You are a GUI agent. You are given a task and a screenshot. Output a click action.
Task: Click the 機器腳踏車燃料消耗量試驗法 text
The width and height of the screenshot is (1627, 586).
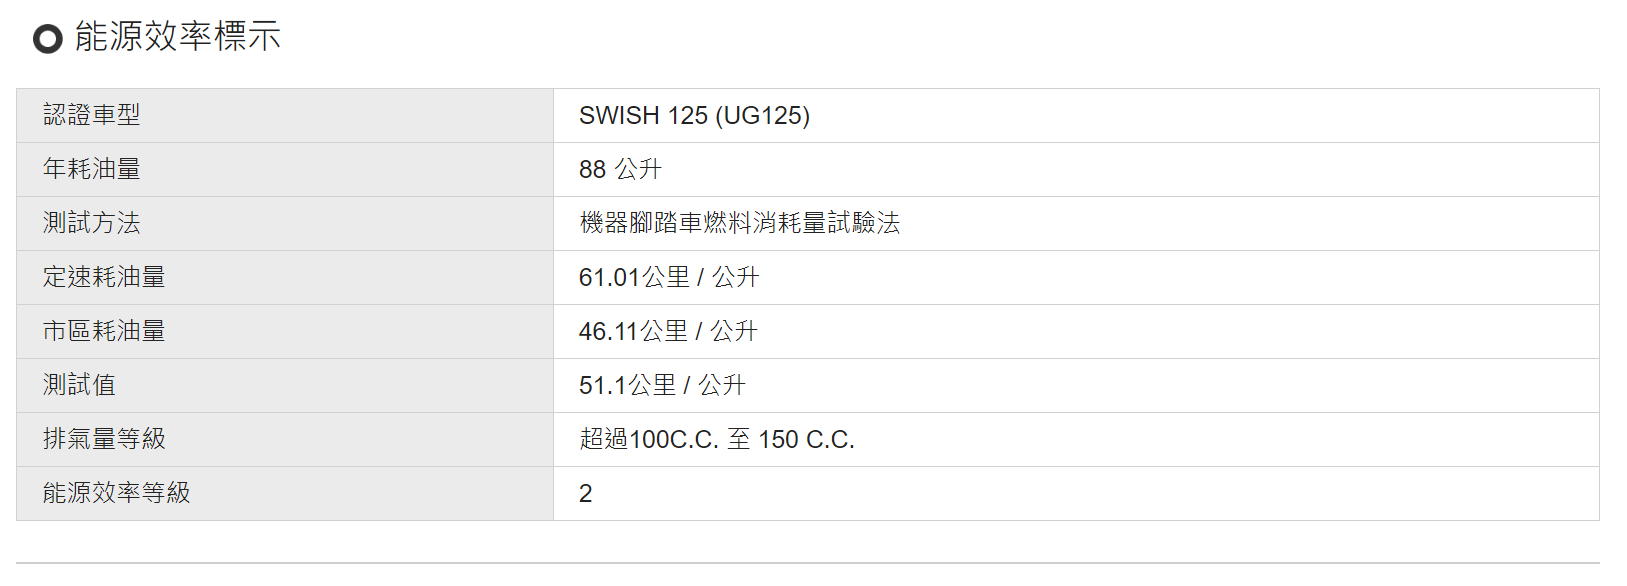pos(739,223)
